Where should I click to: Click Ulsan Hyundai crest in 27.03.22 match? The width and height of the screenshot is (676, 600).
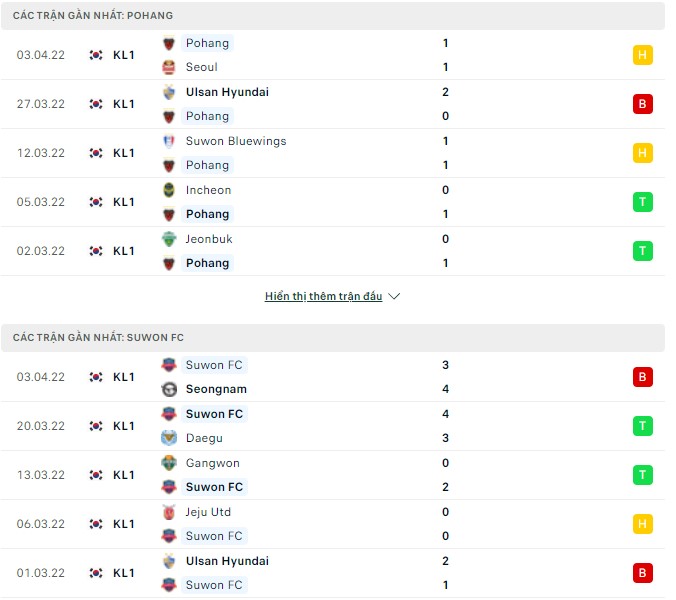click(169, 92)
